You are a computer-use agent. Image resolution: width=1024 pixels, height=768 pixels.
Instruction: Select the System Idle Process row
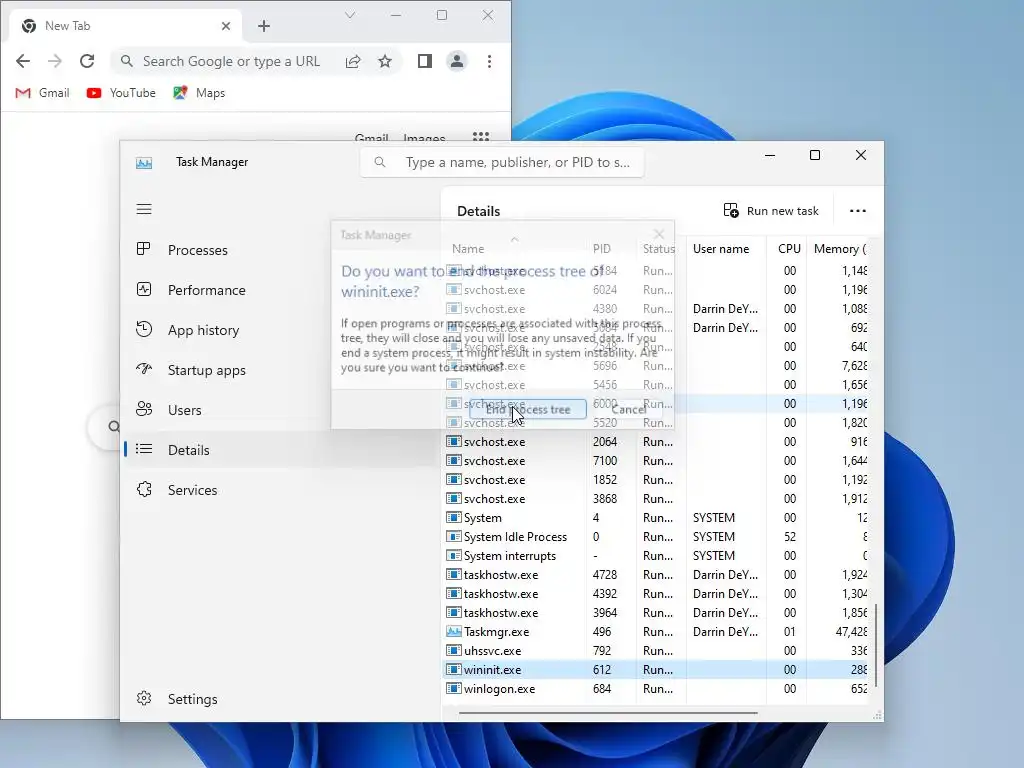coord(656,537)
